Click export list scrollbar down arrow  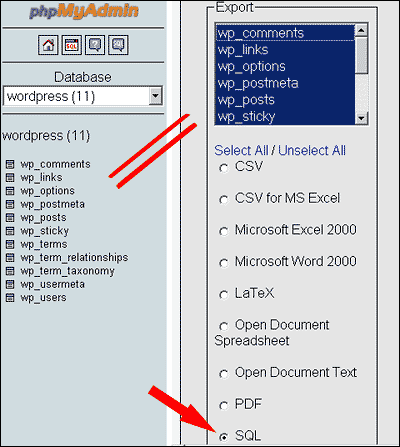click(x=361, y=118)
